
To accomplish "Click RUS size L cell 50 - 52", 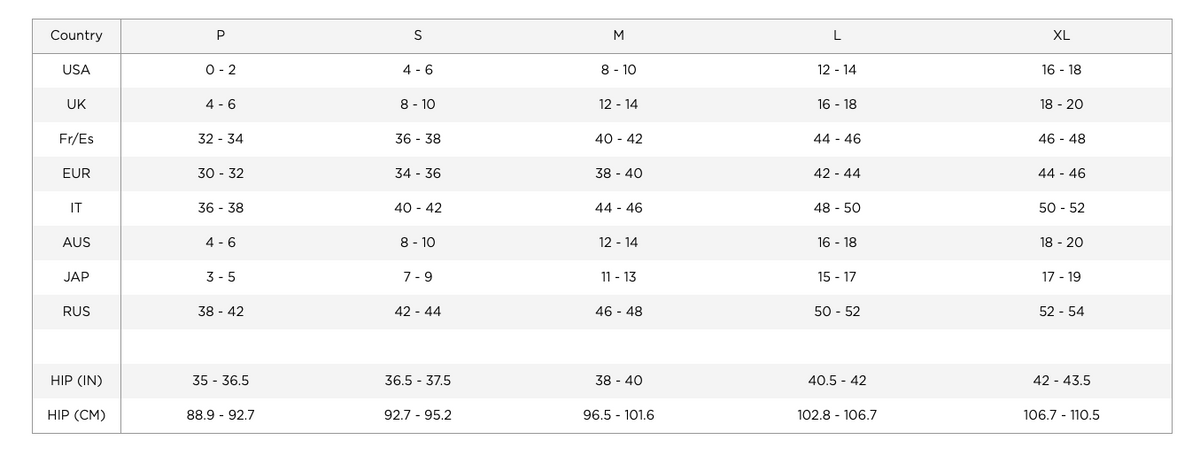I will tap(836, 312).
